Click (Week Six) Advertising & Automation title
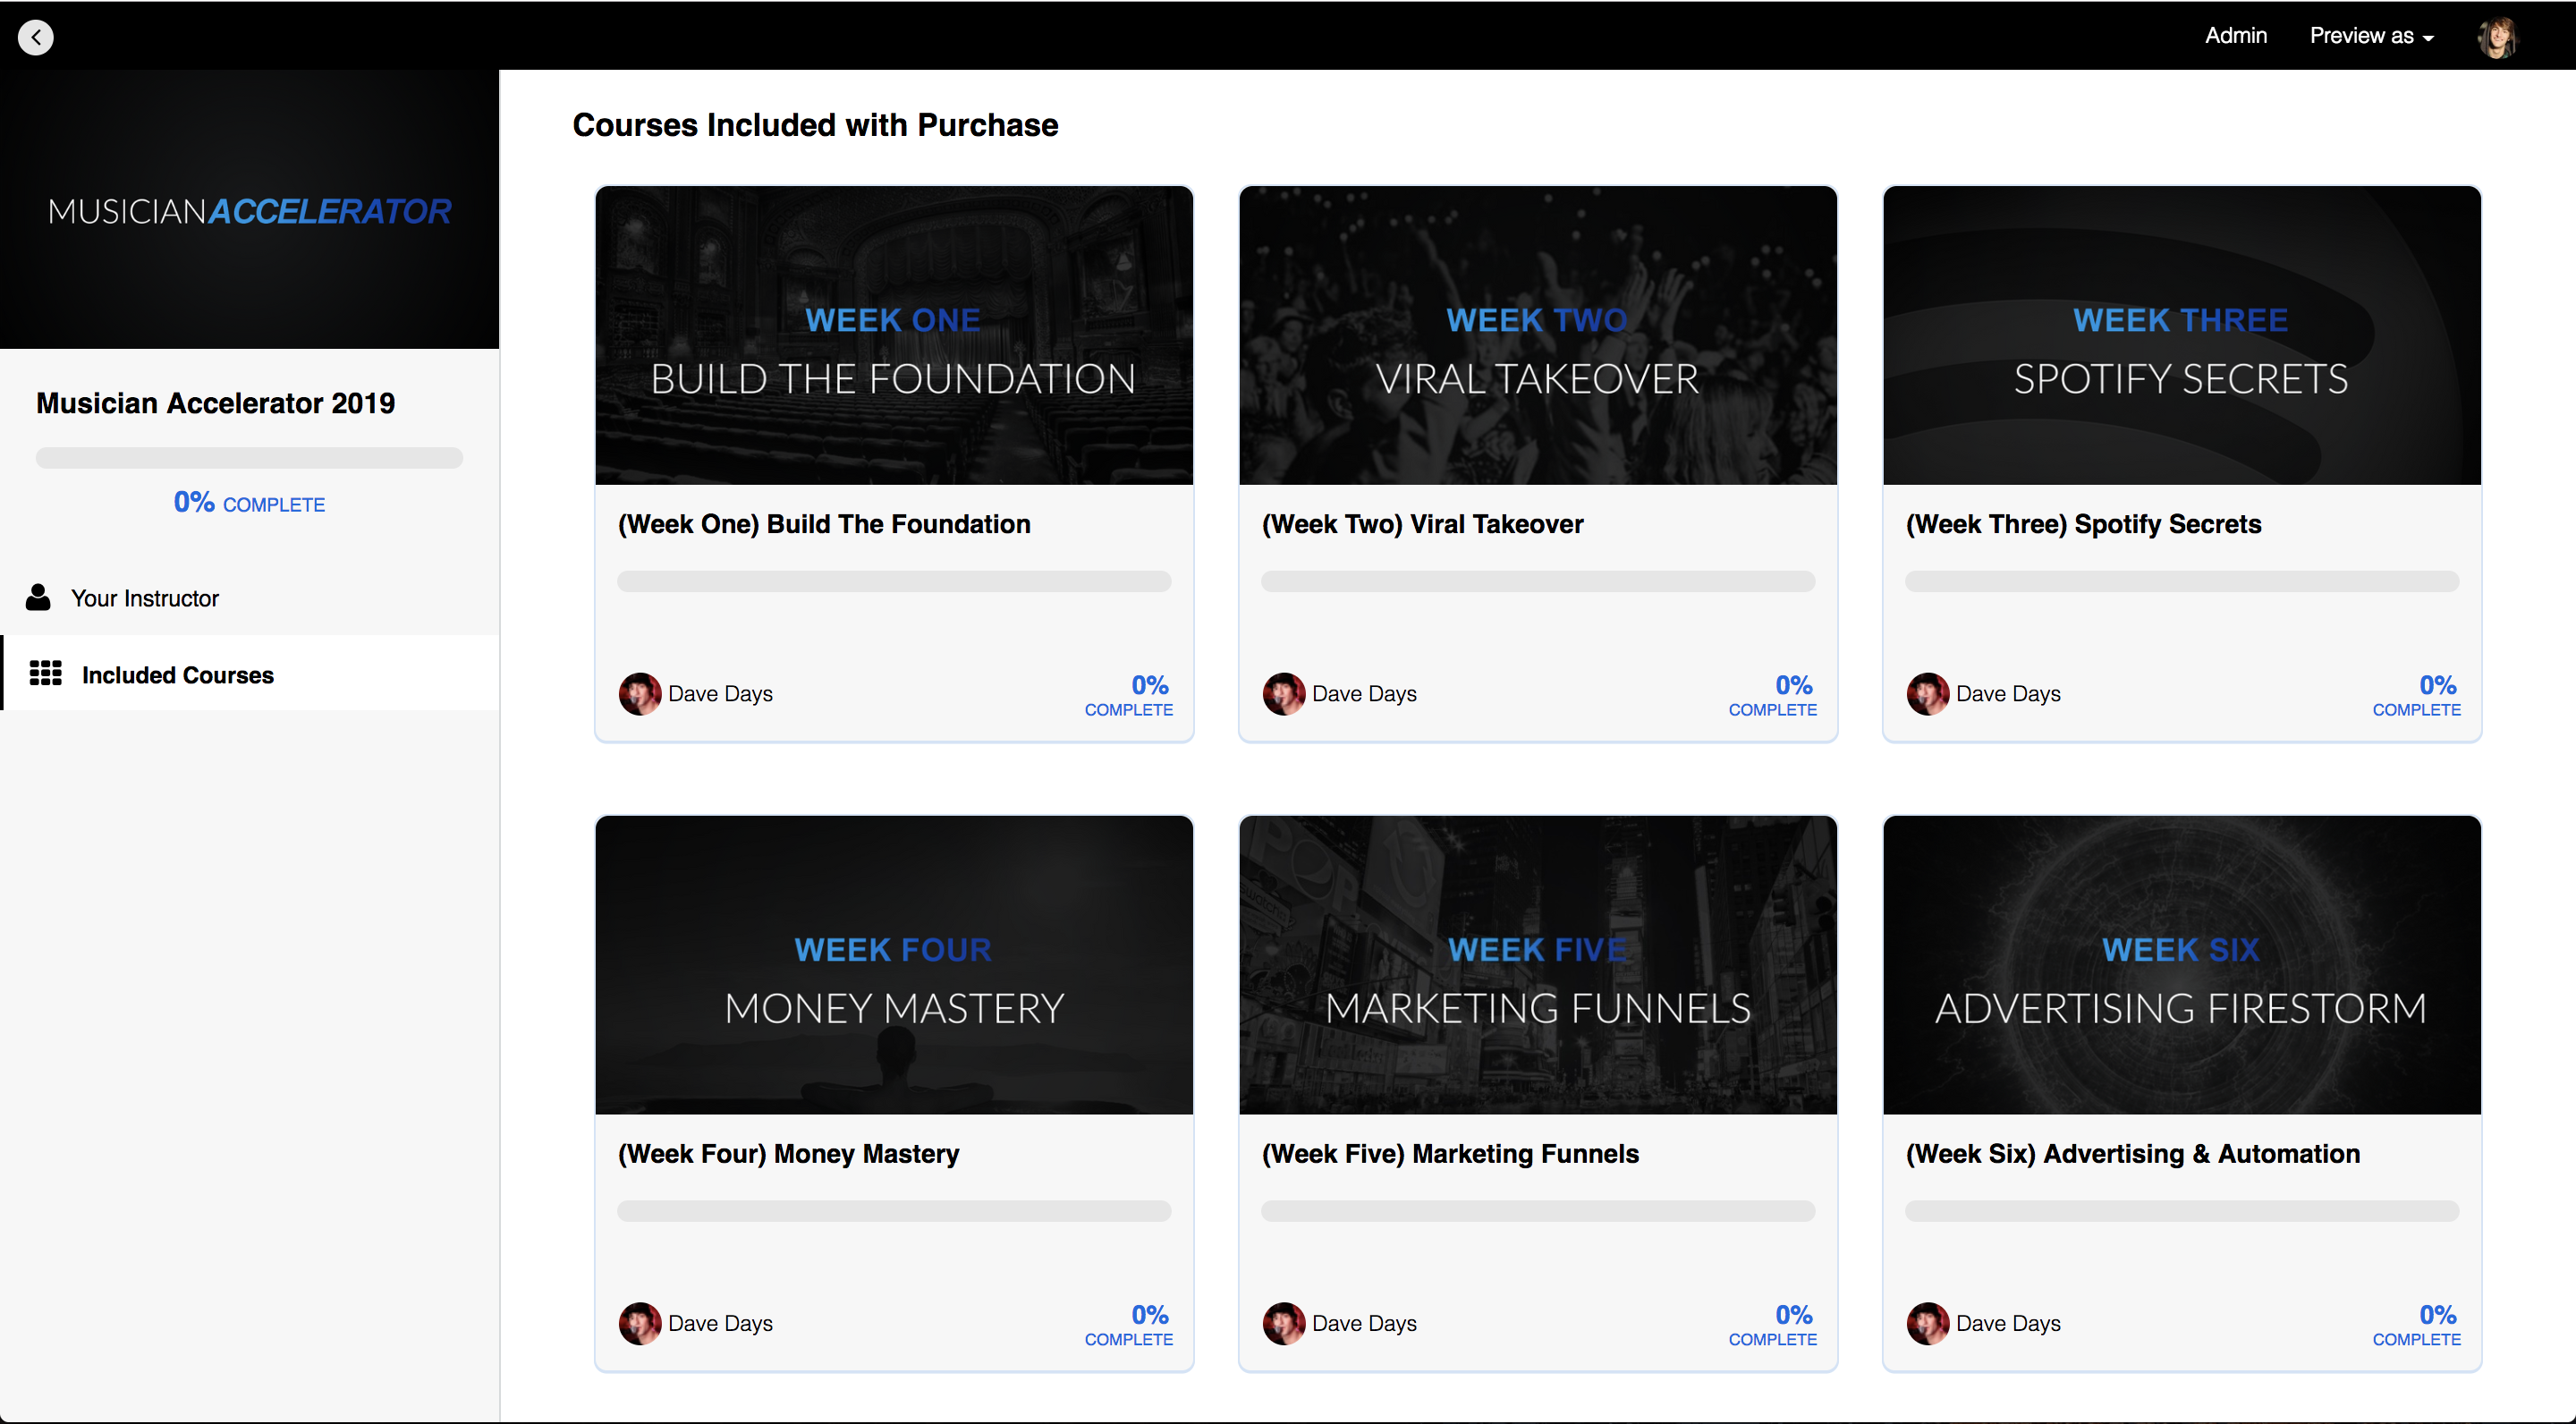 [x=2133, y=1154]
